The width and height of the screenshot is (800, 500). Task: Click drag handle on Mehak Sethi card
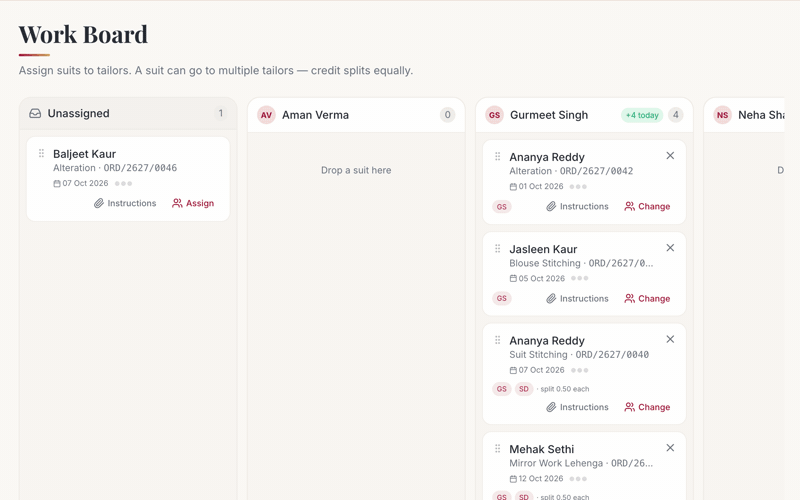[x=497, y=448]
